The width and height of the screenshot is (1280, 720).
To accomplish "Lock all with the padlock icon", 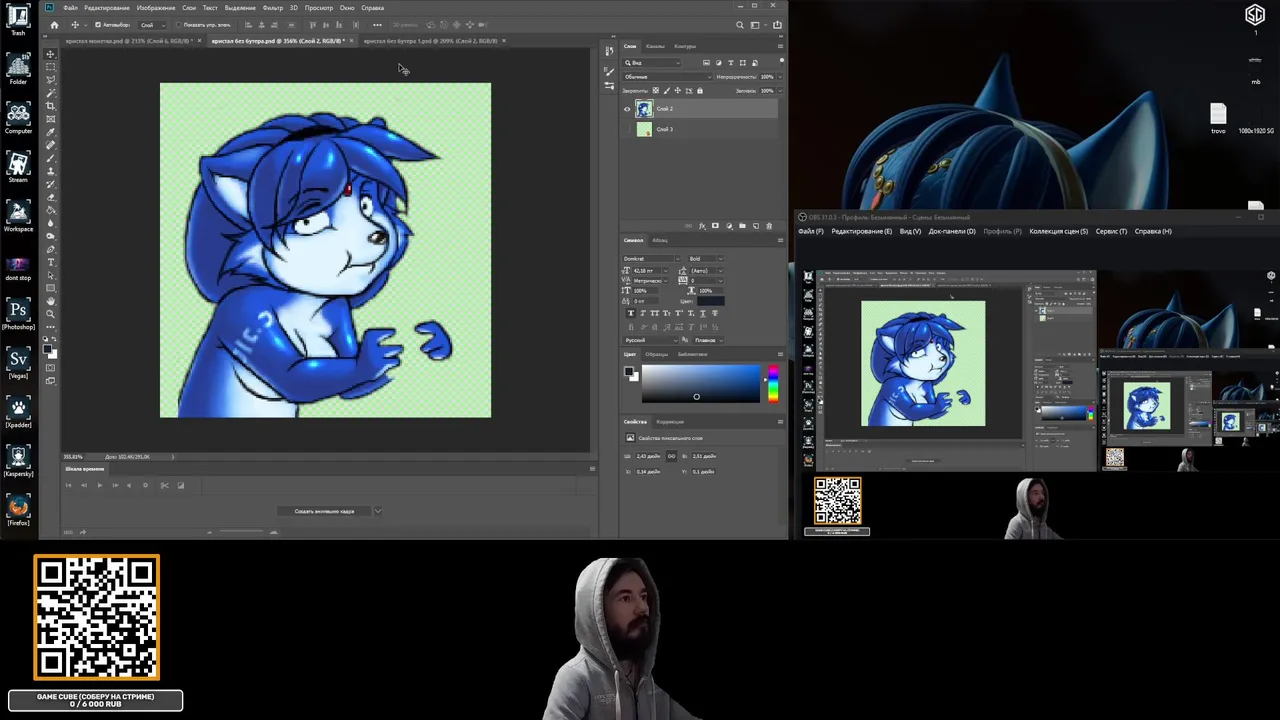I will [x=700, y=91].
